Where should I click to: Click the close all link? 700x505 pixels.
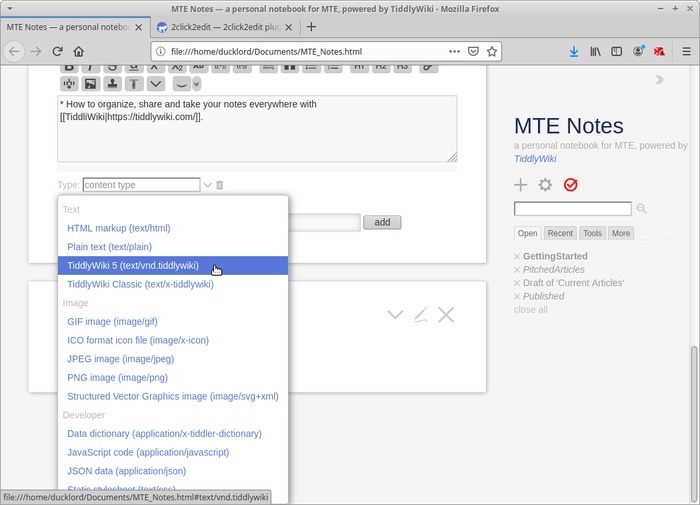530,310
